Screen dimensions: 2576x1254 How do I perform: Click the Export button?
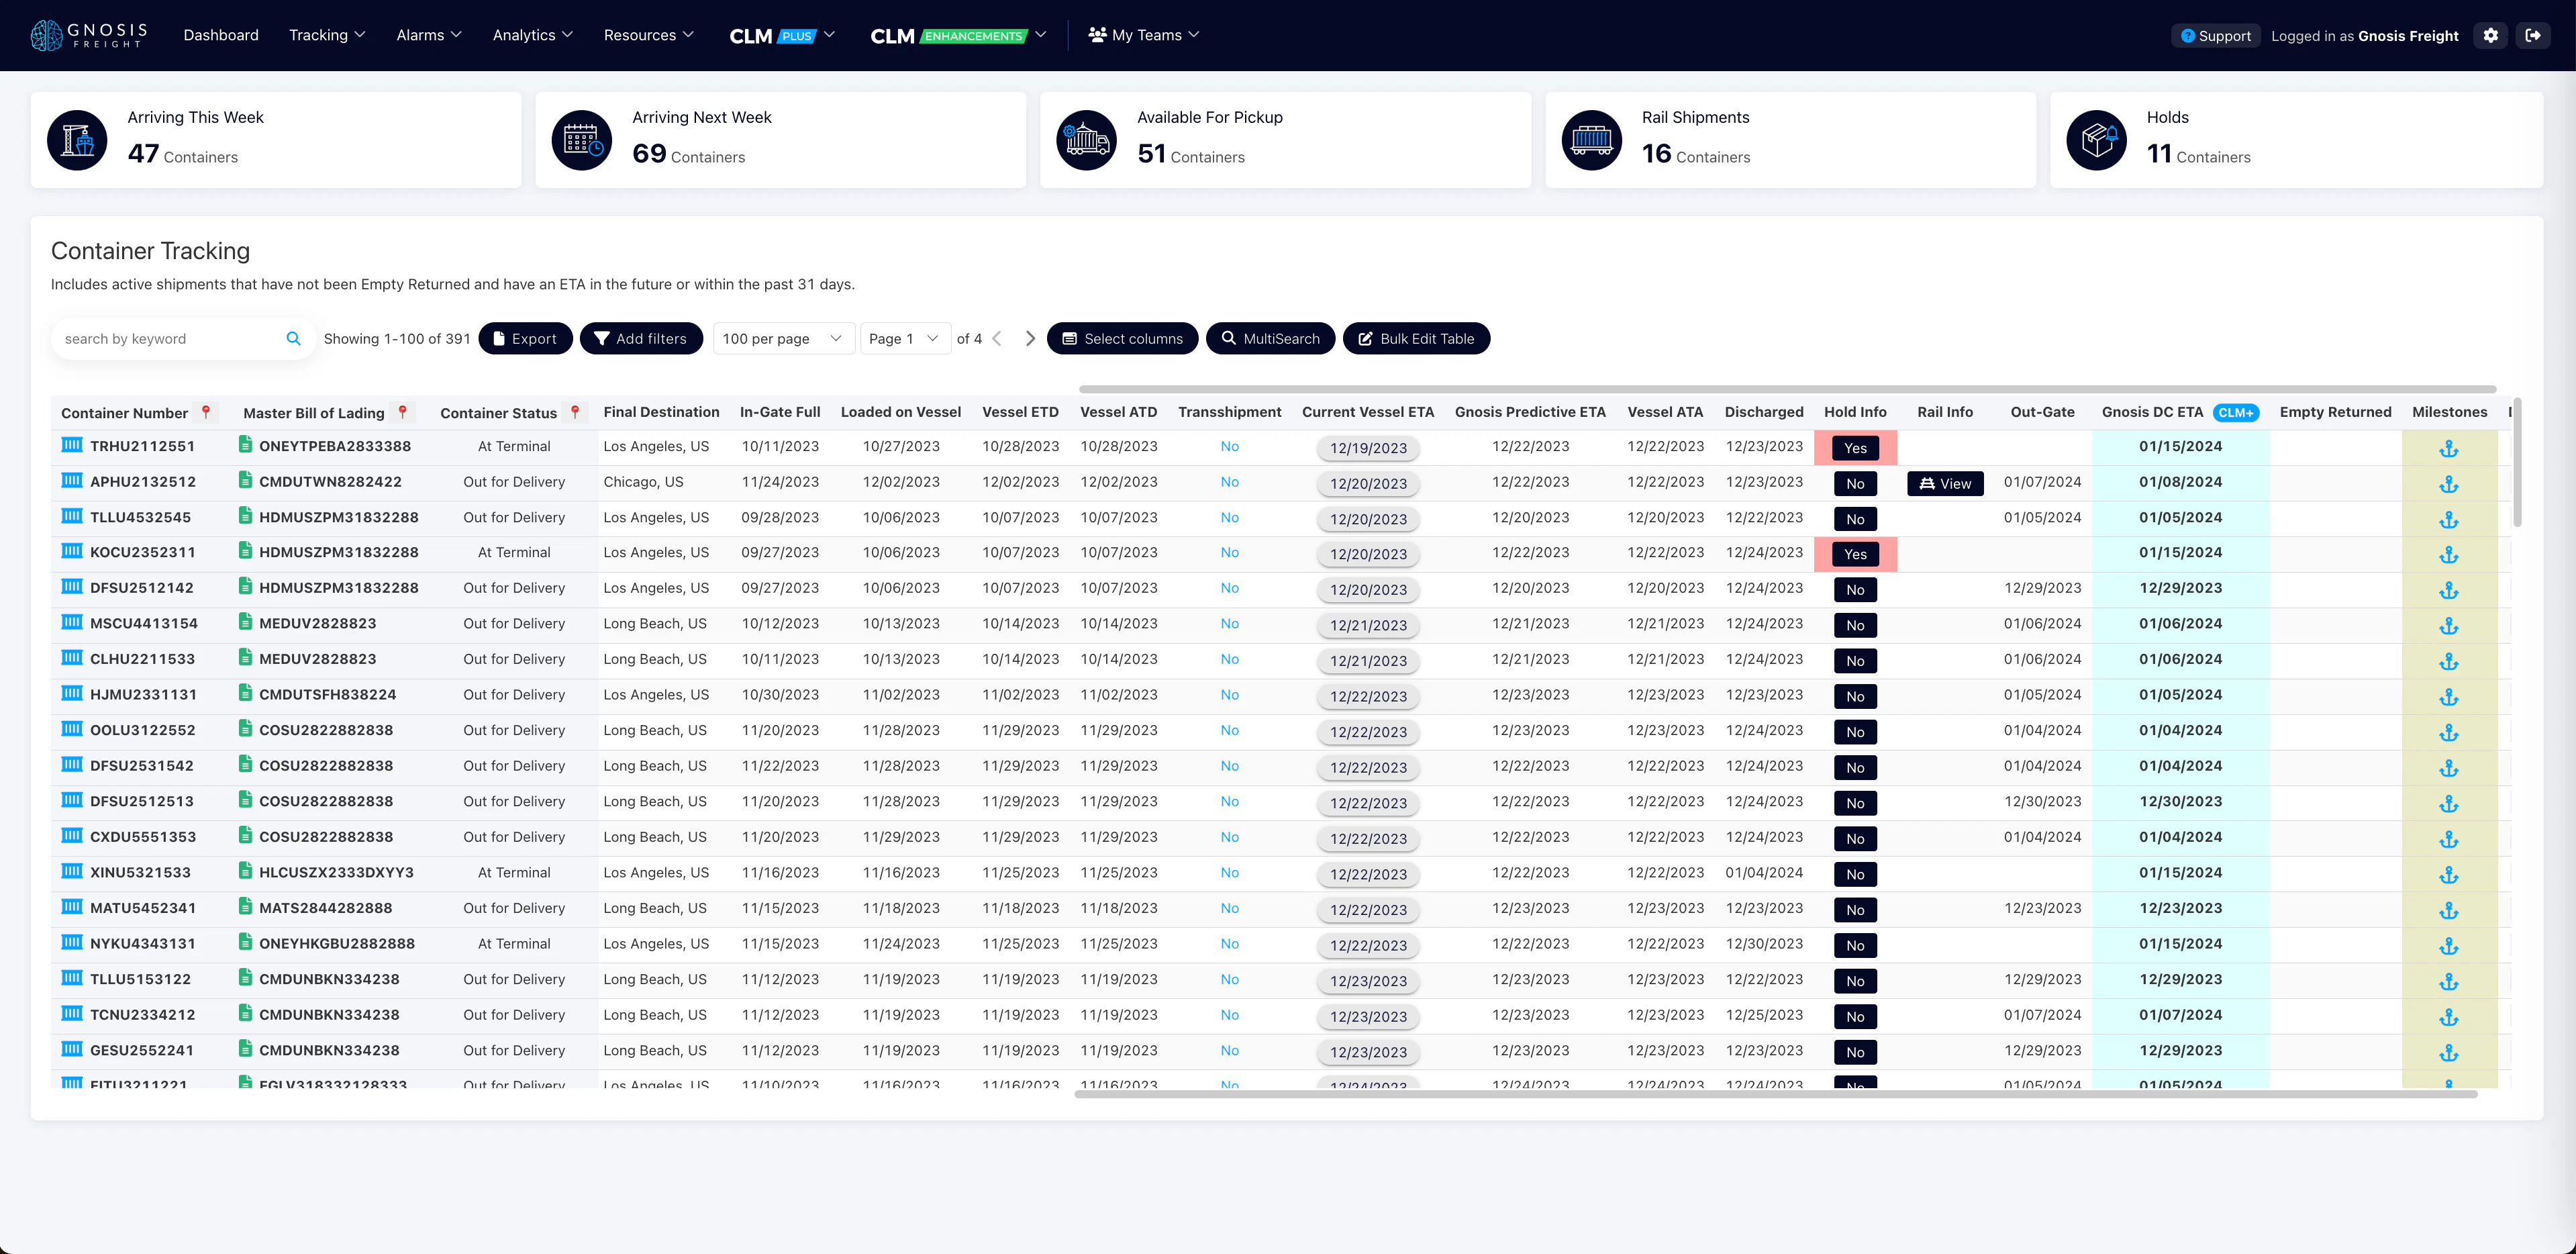click(525, 338)
